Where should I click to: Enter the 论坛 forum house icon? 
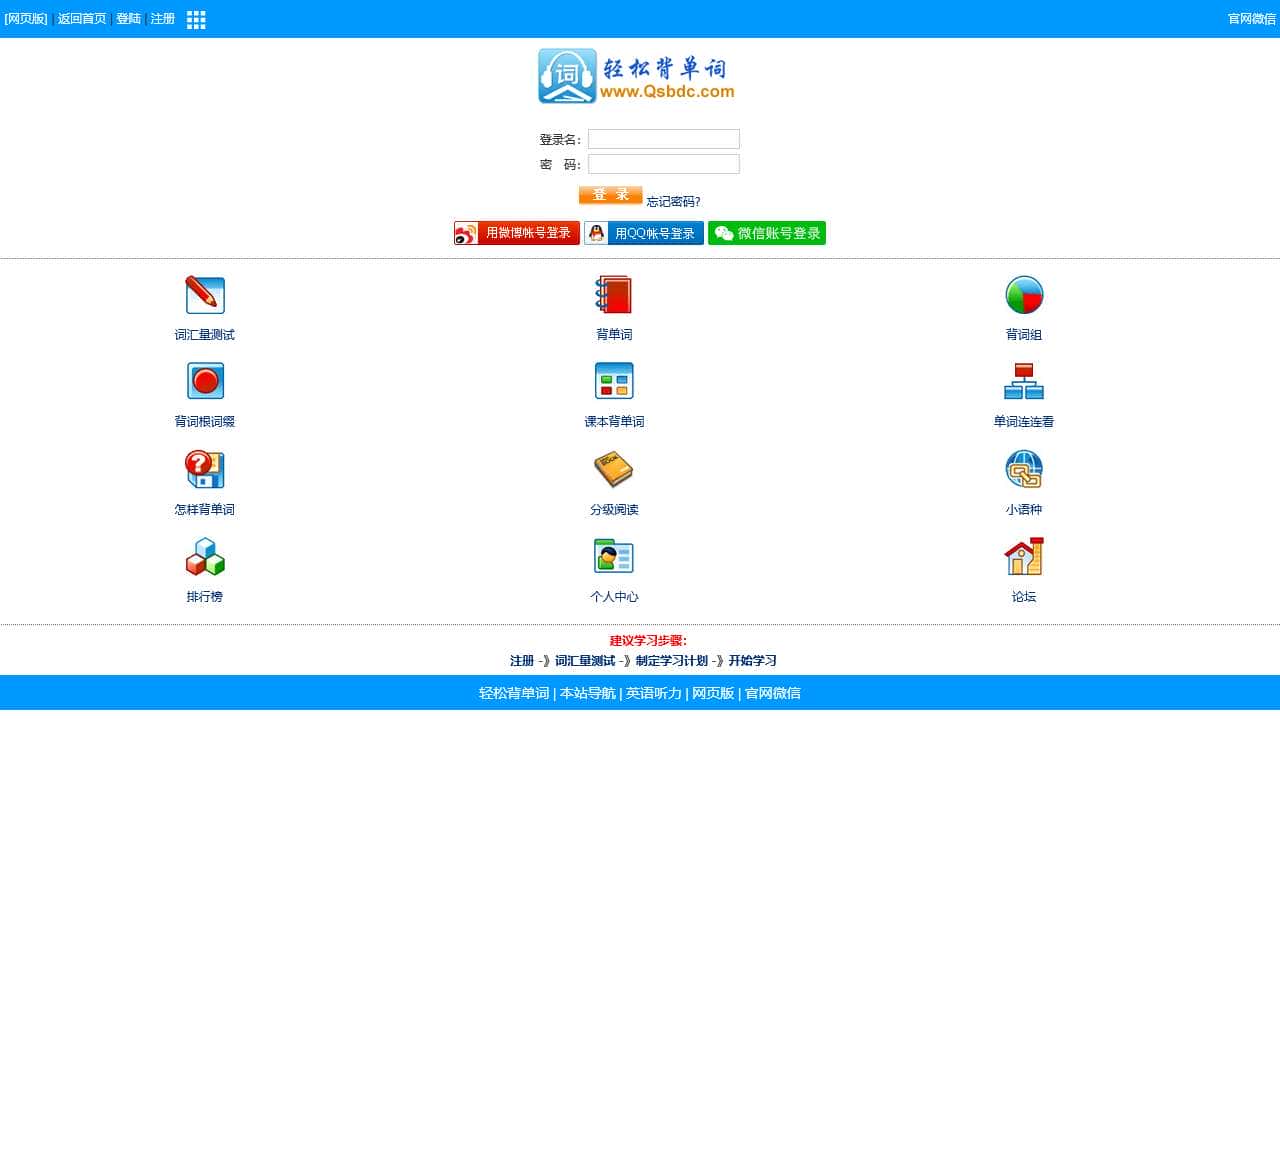click(x=1023, y=556)
